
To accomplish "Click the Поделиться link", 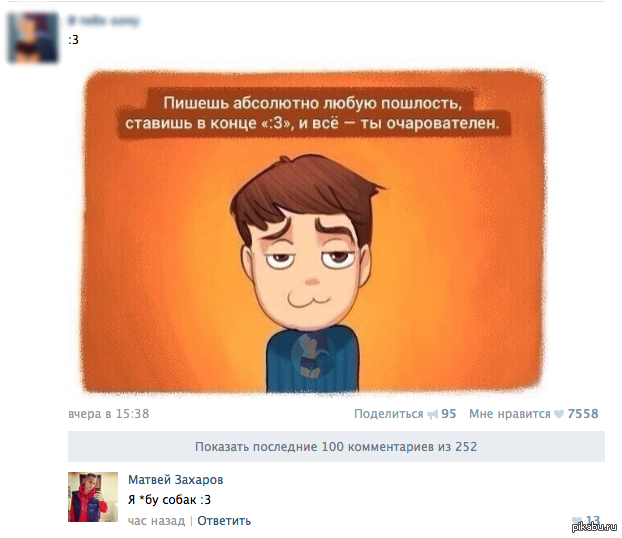I will tap(388, 414).
